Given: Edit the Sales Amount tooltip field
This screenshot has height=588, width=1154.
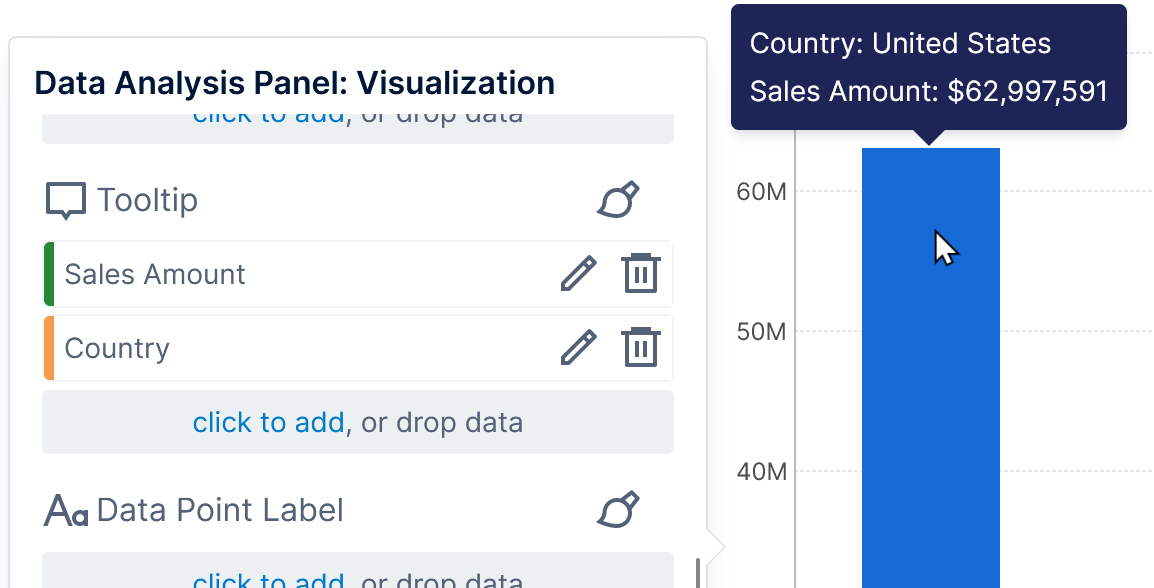Looking at the screenshot, I should point(578,273).
